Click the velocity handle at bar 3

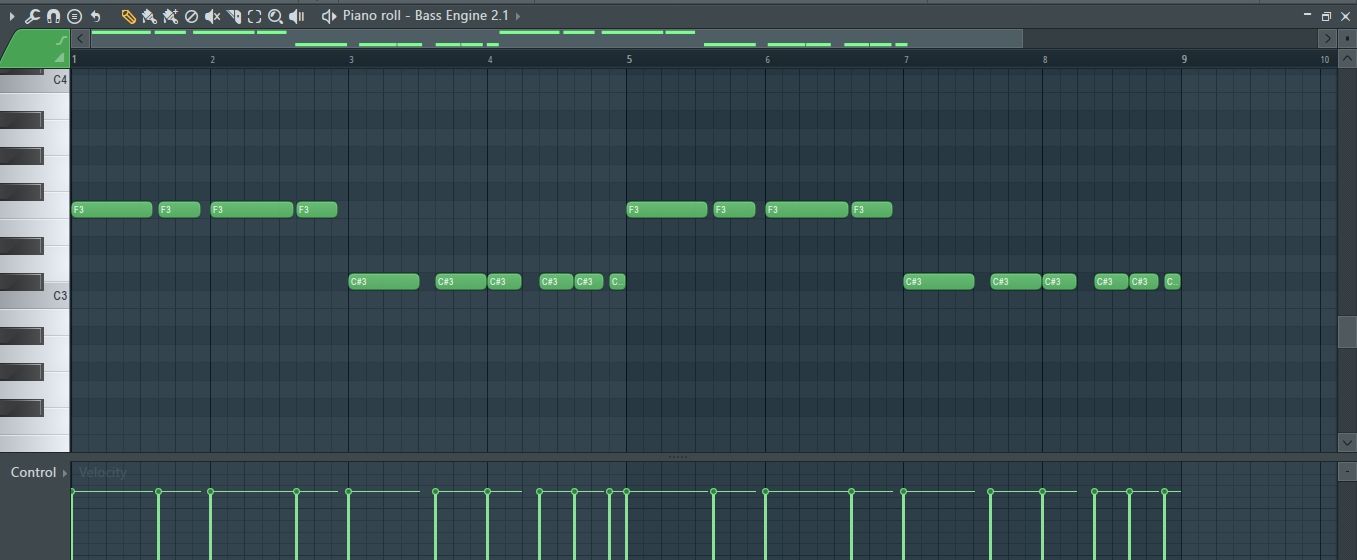(348, 491)
